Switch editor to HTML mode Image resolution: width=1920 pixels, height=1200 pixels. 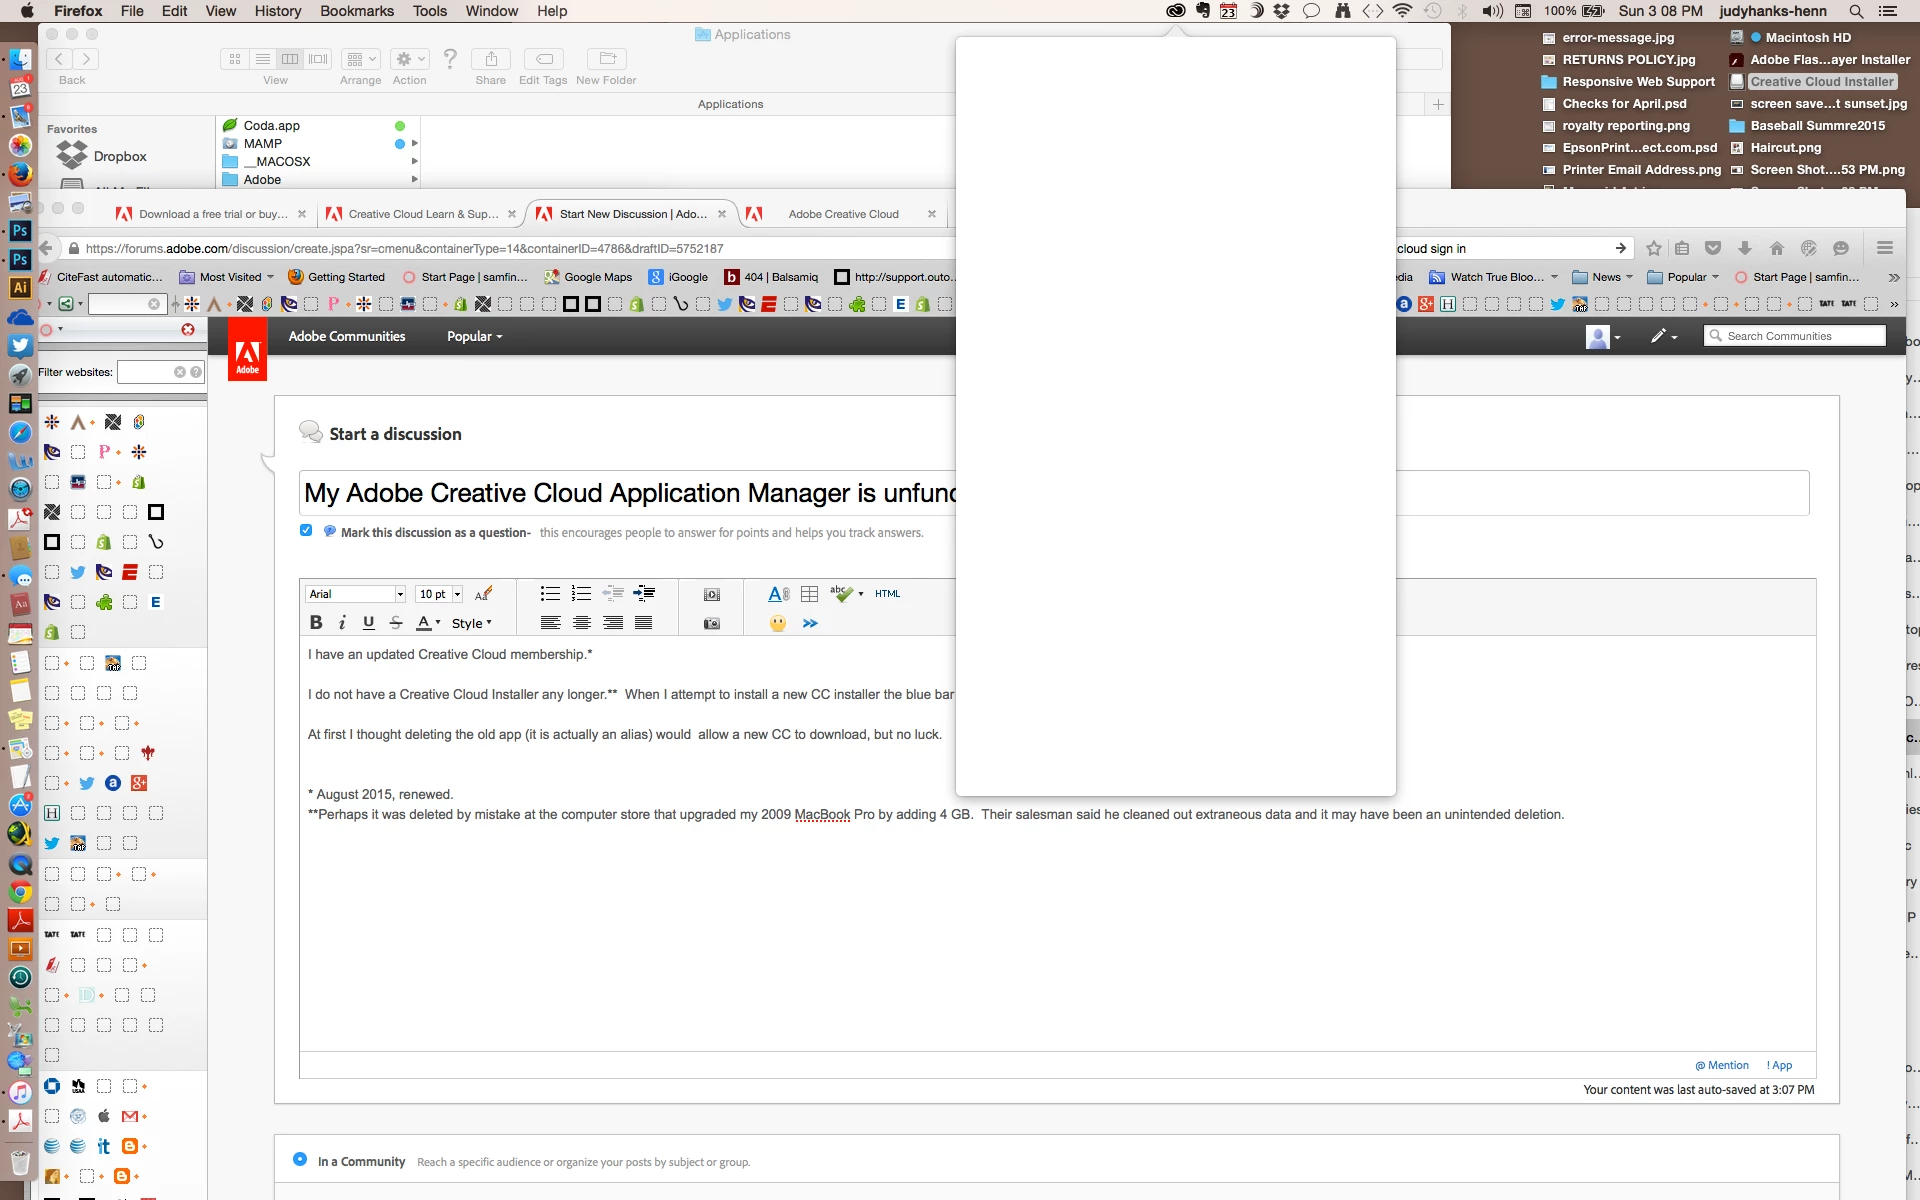point(887,594)
